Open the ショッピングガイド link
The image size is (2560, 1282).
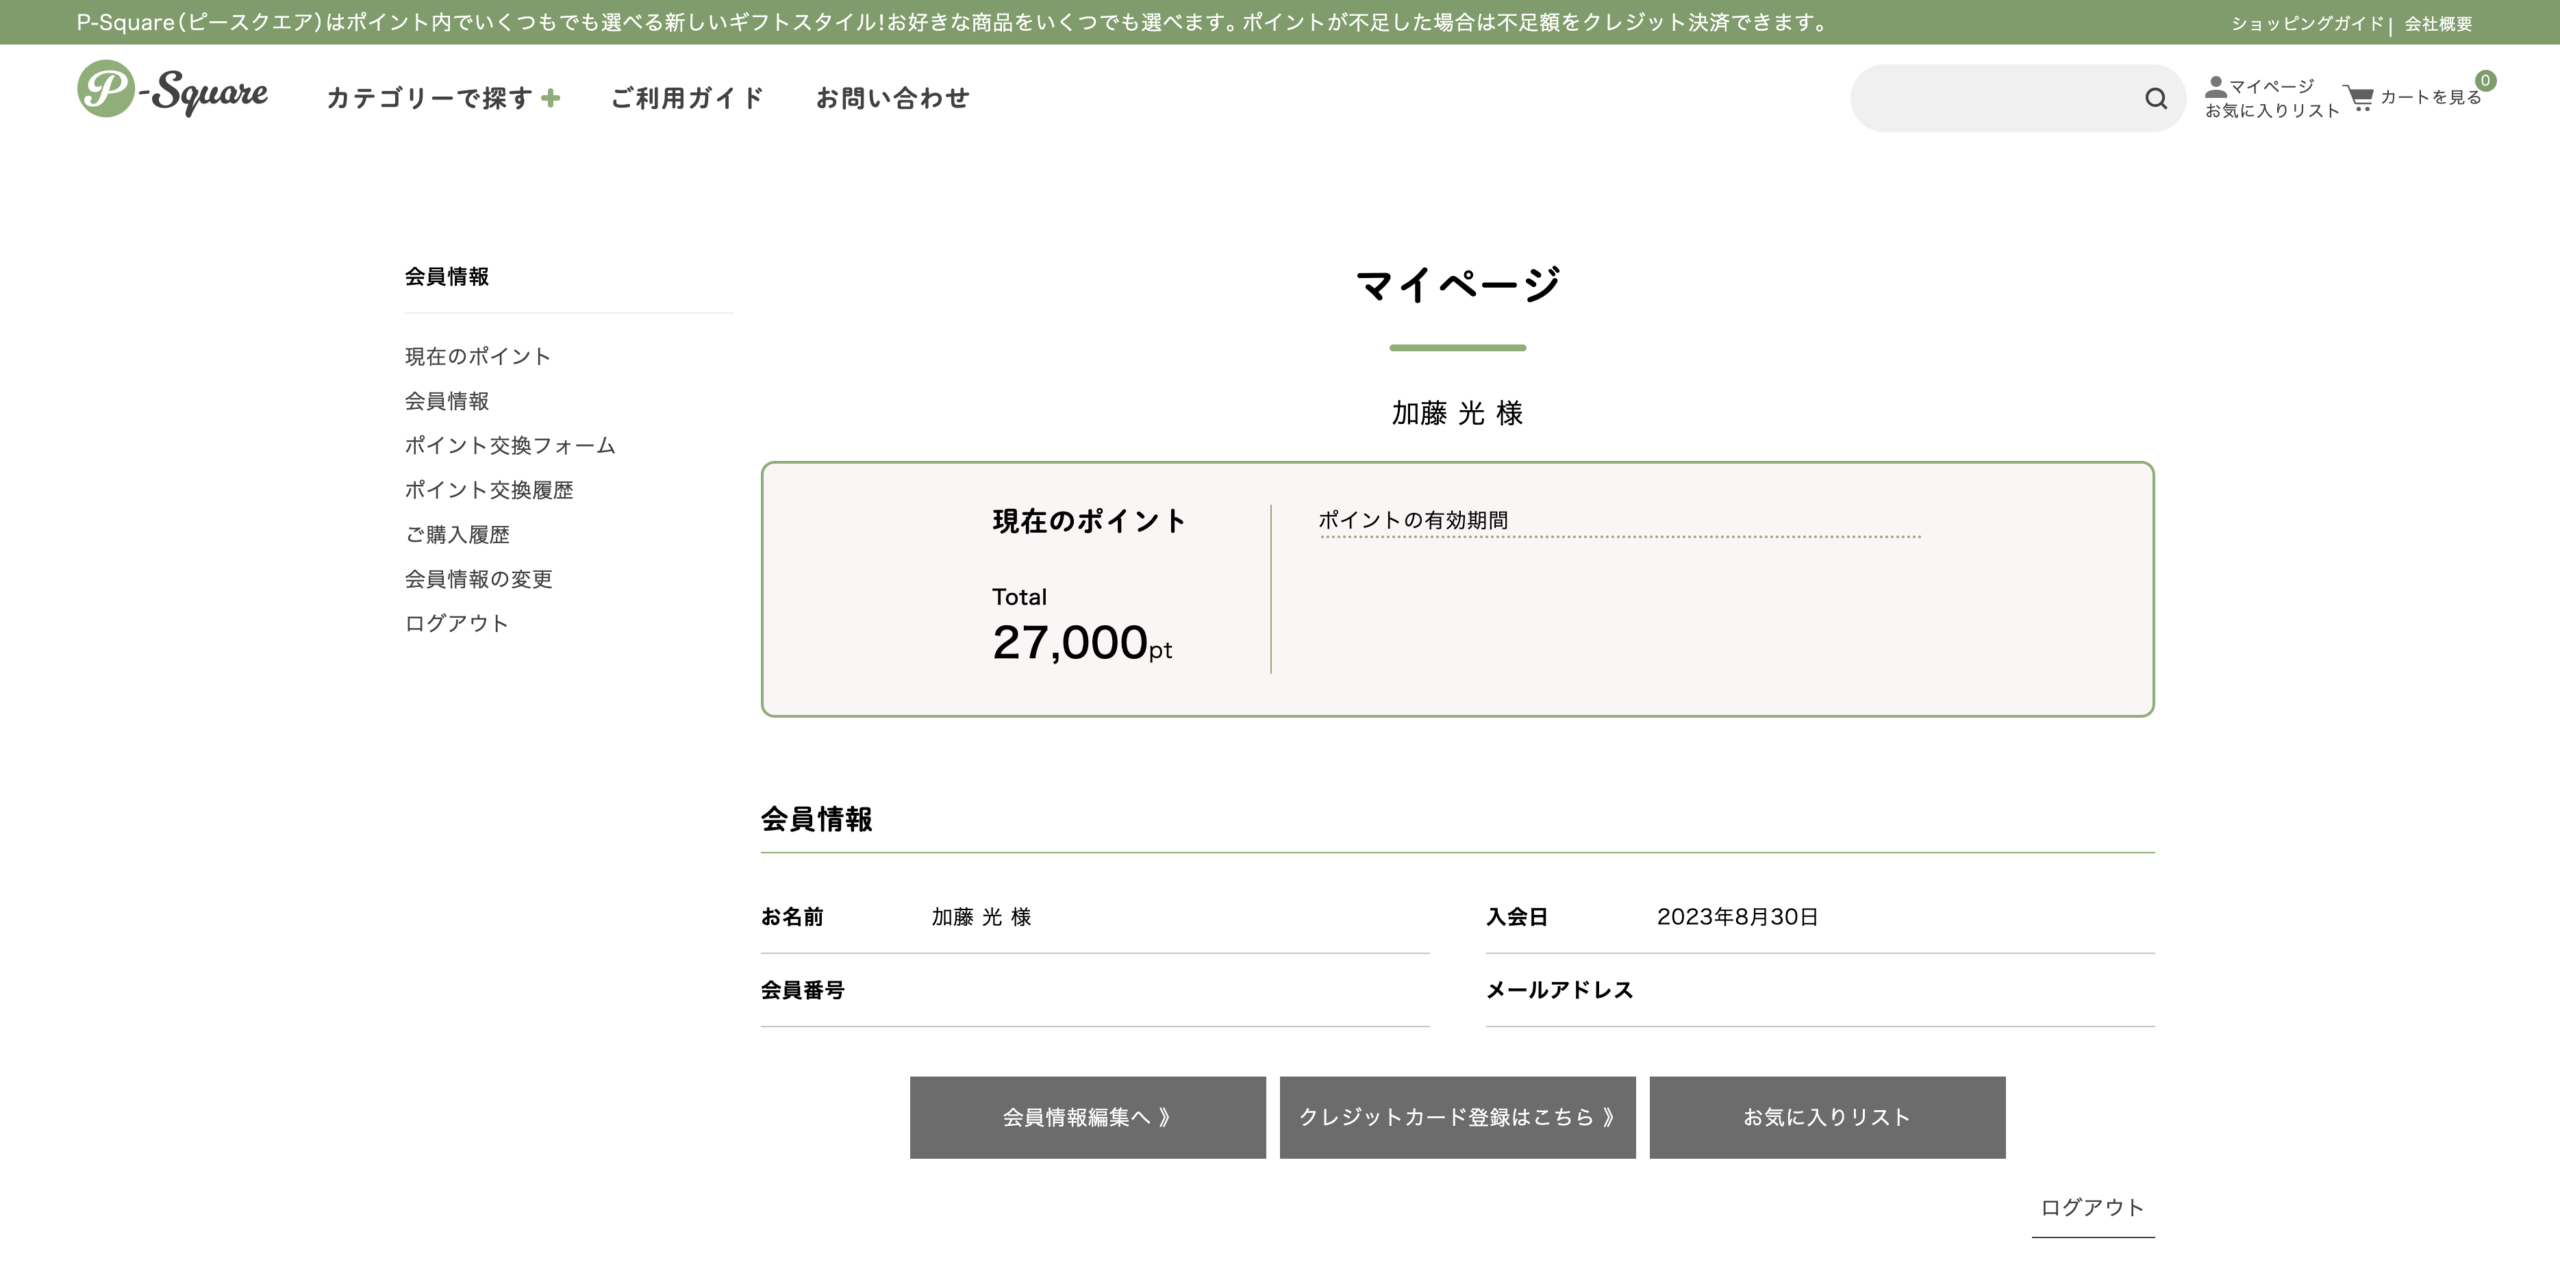point(2307,24)
